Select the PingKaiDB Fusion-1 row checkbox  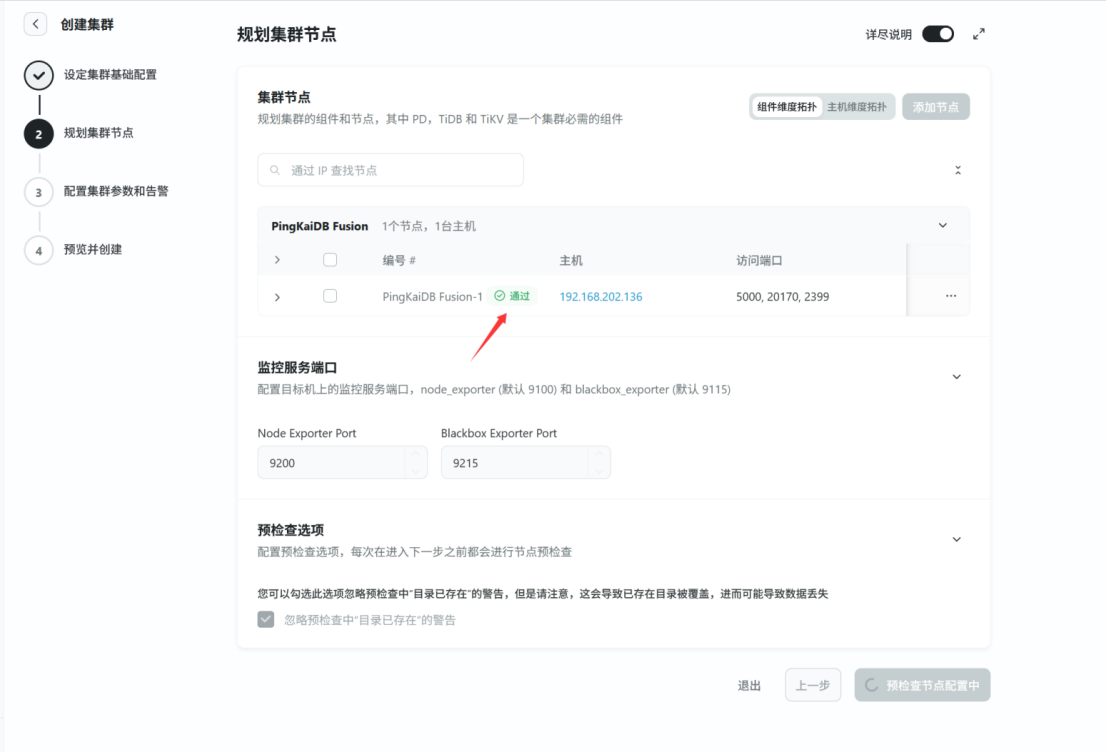330,296
